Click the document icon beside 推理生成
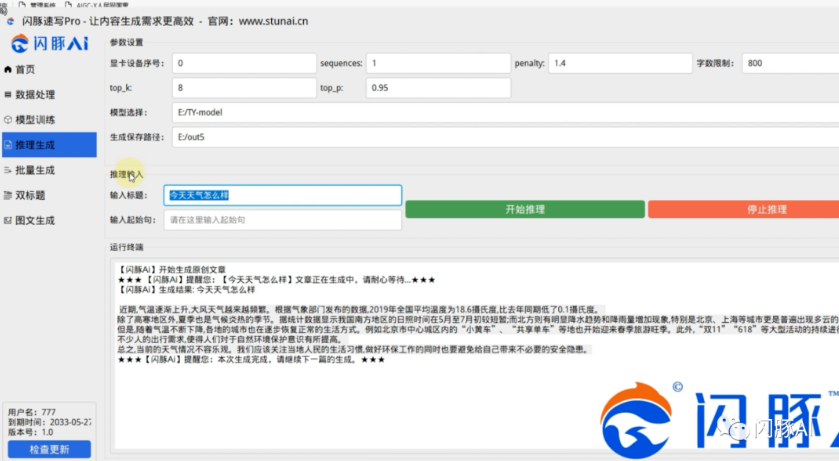 point(7,145)
